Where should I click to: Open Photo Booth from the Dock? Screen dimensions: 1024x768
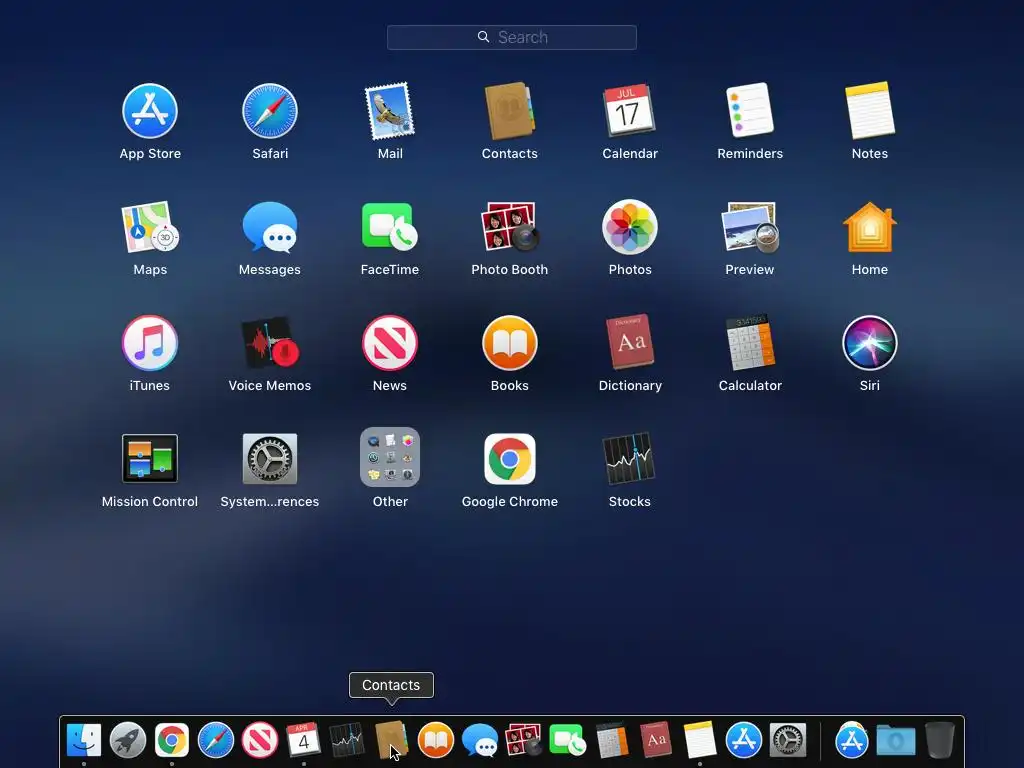[x=524, y=740]
